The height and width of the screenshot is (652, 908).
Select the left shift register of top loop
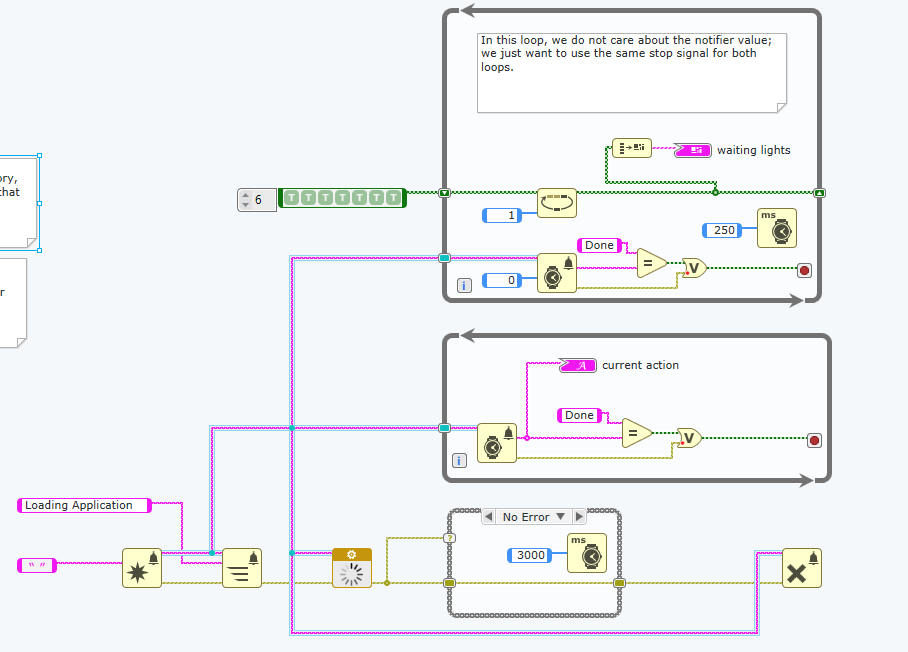pyautogui.click(x=444, y=193)
